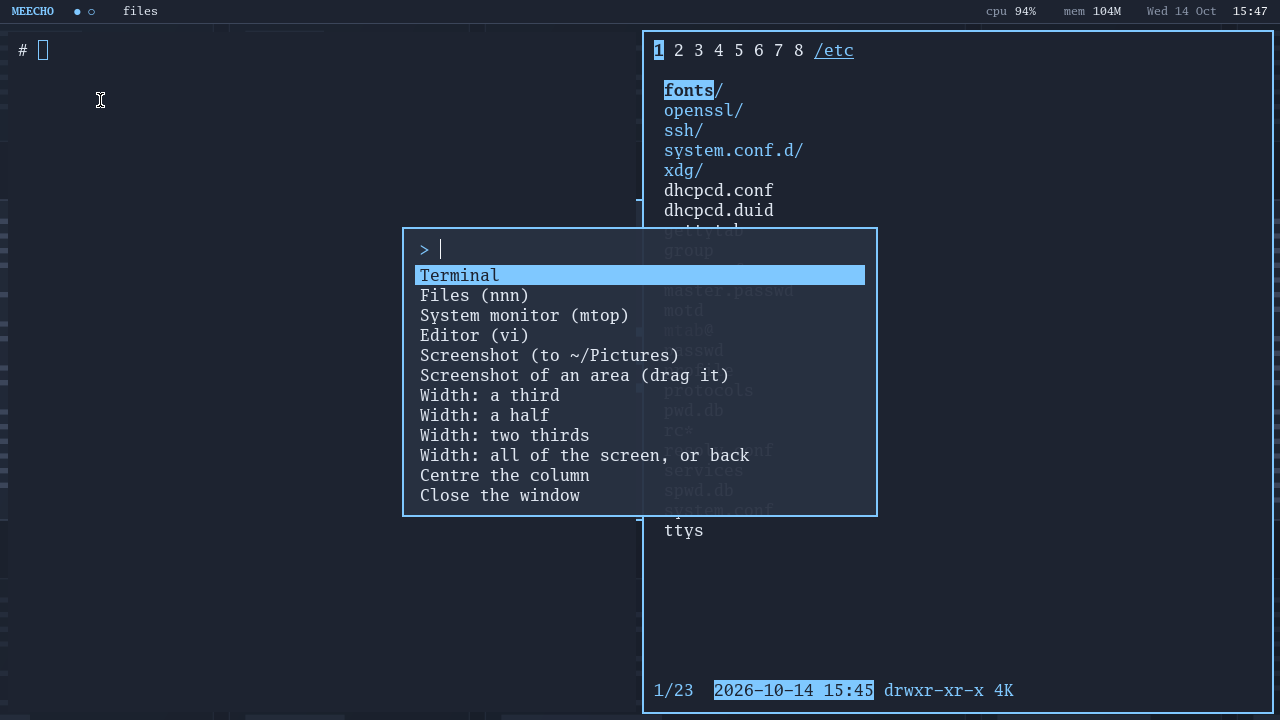Open nnn context tab 7
This screenshot has height=720, width=1280.
[779, 51]
